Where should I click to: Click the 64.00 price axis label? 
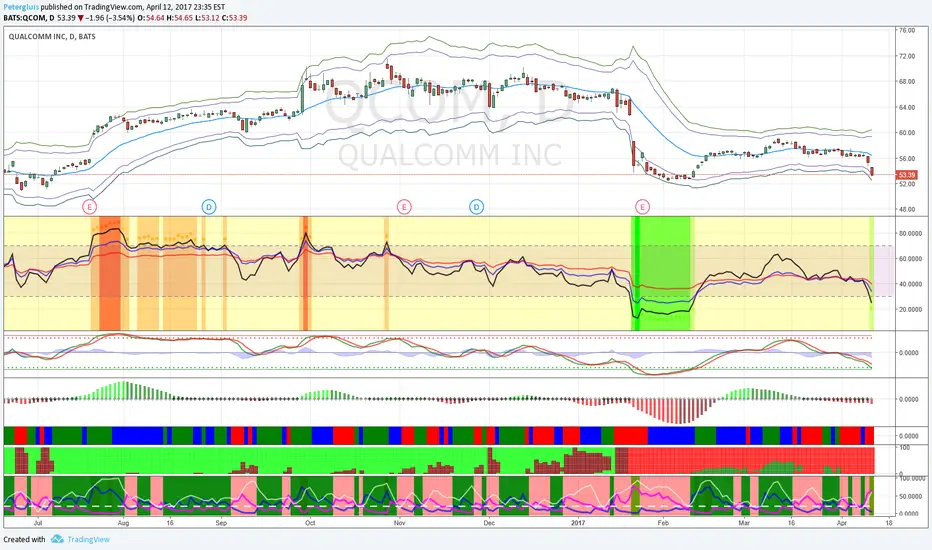click(907, 107)
